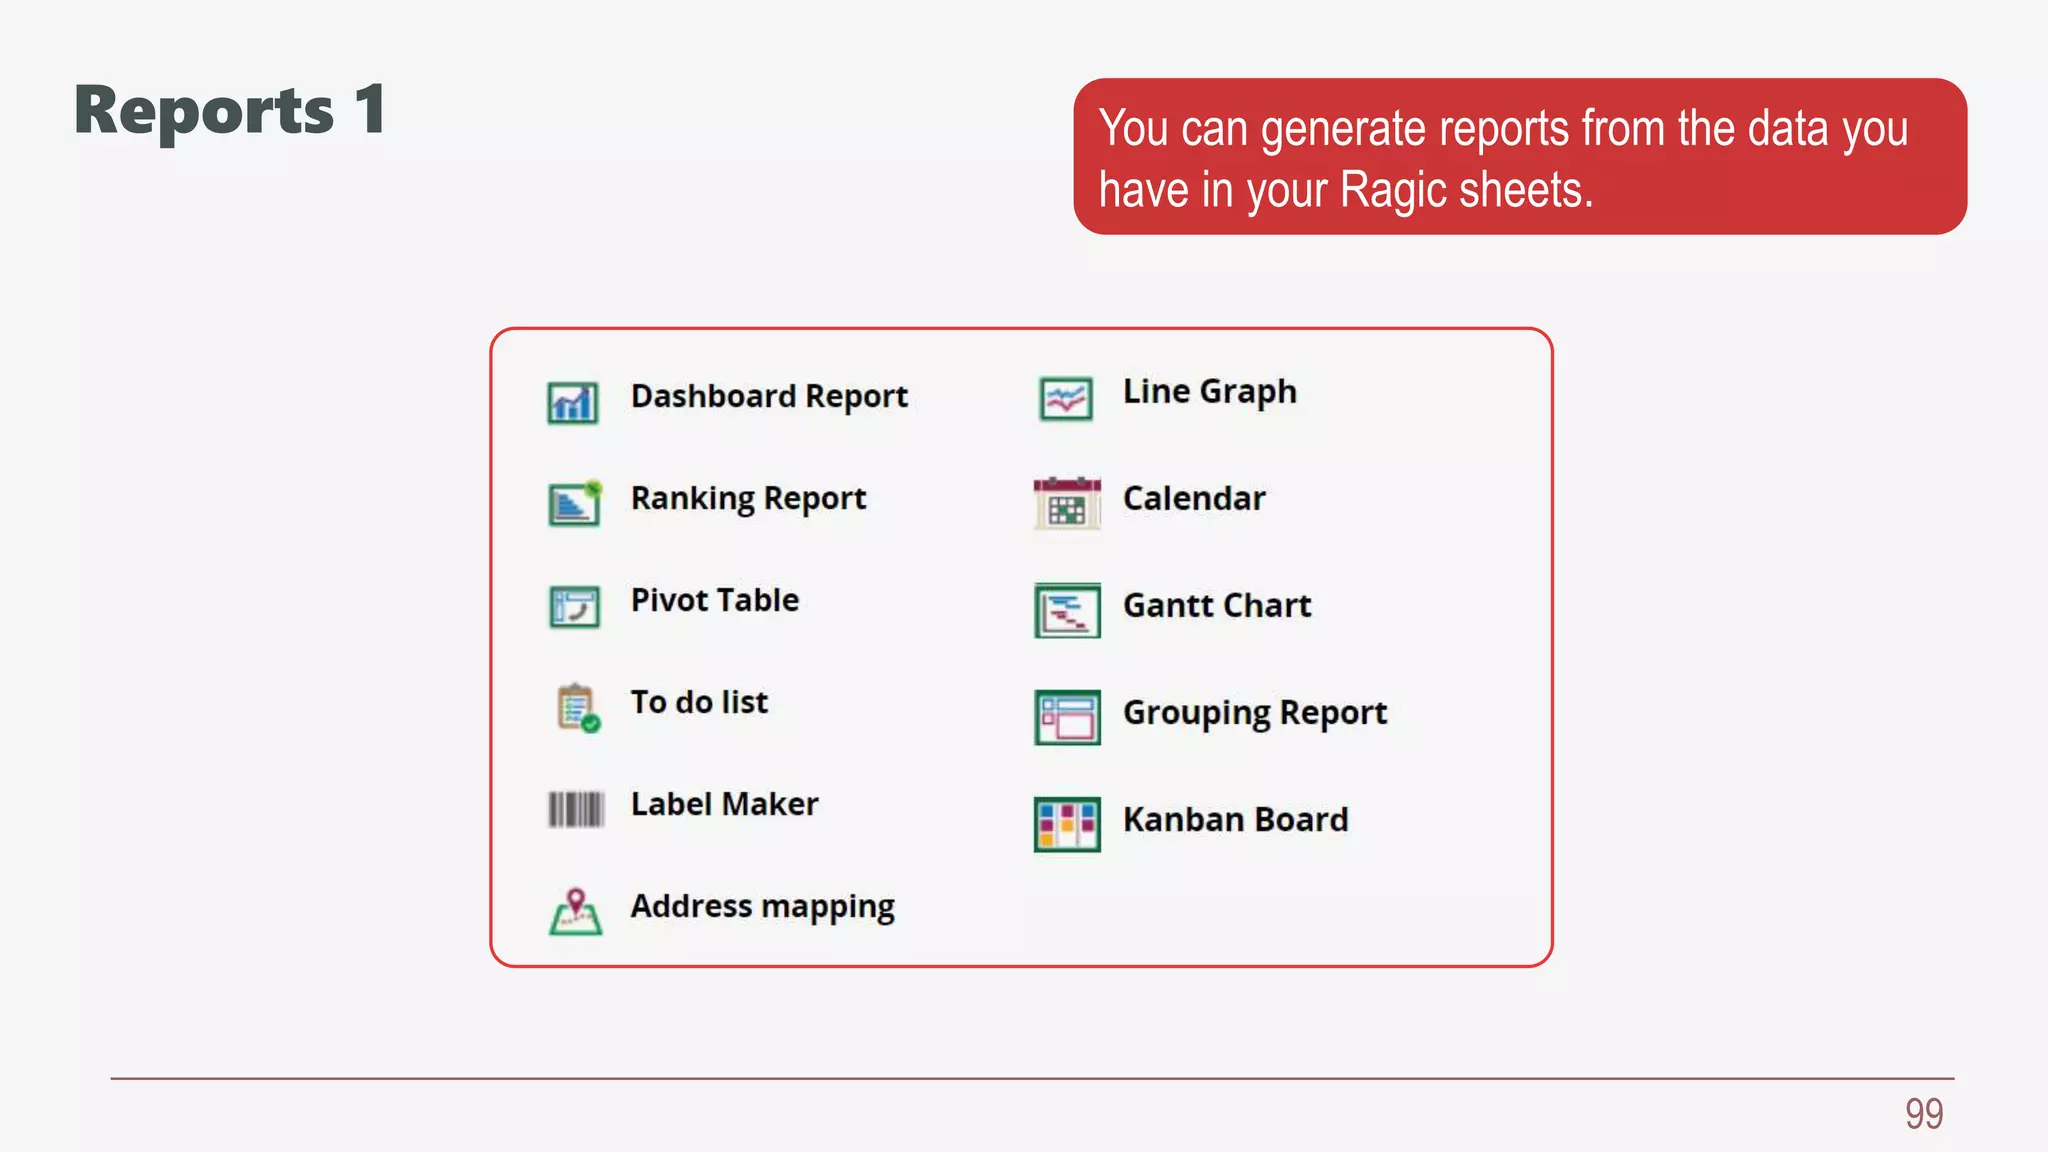This screenshot has height=1152, width=2048.
Task: Select the Address mapping text
Action: tap(762, 907)
